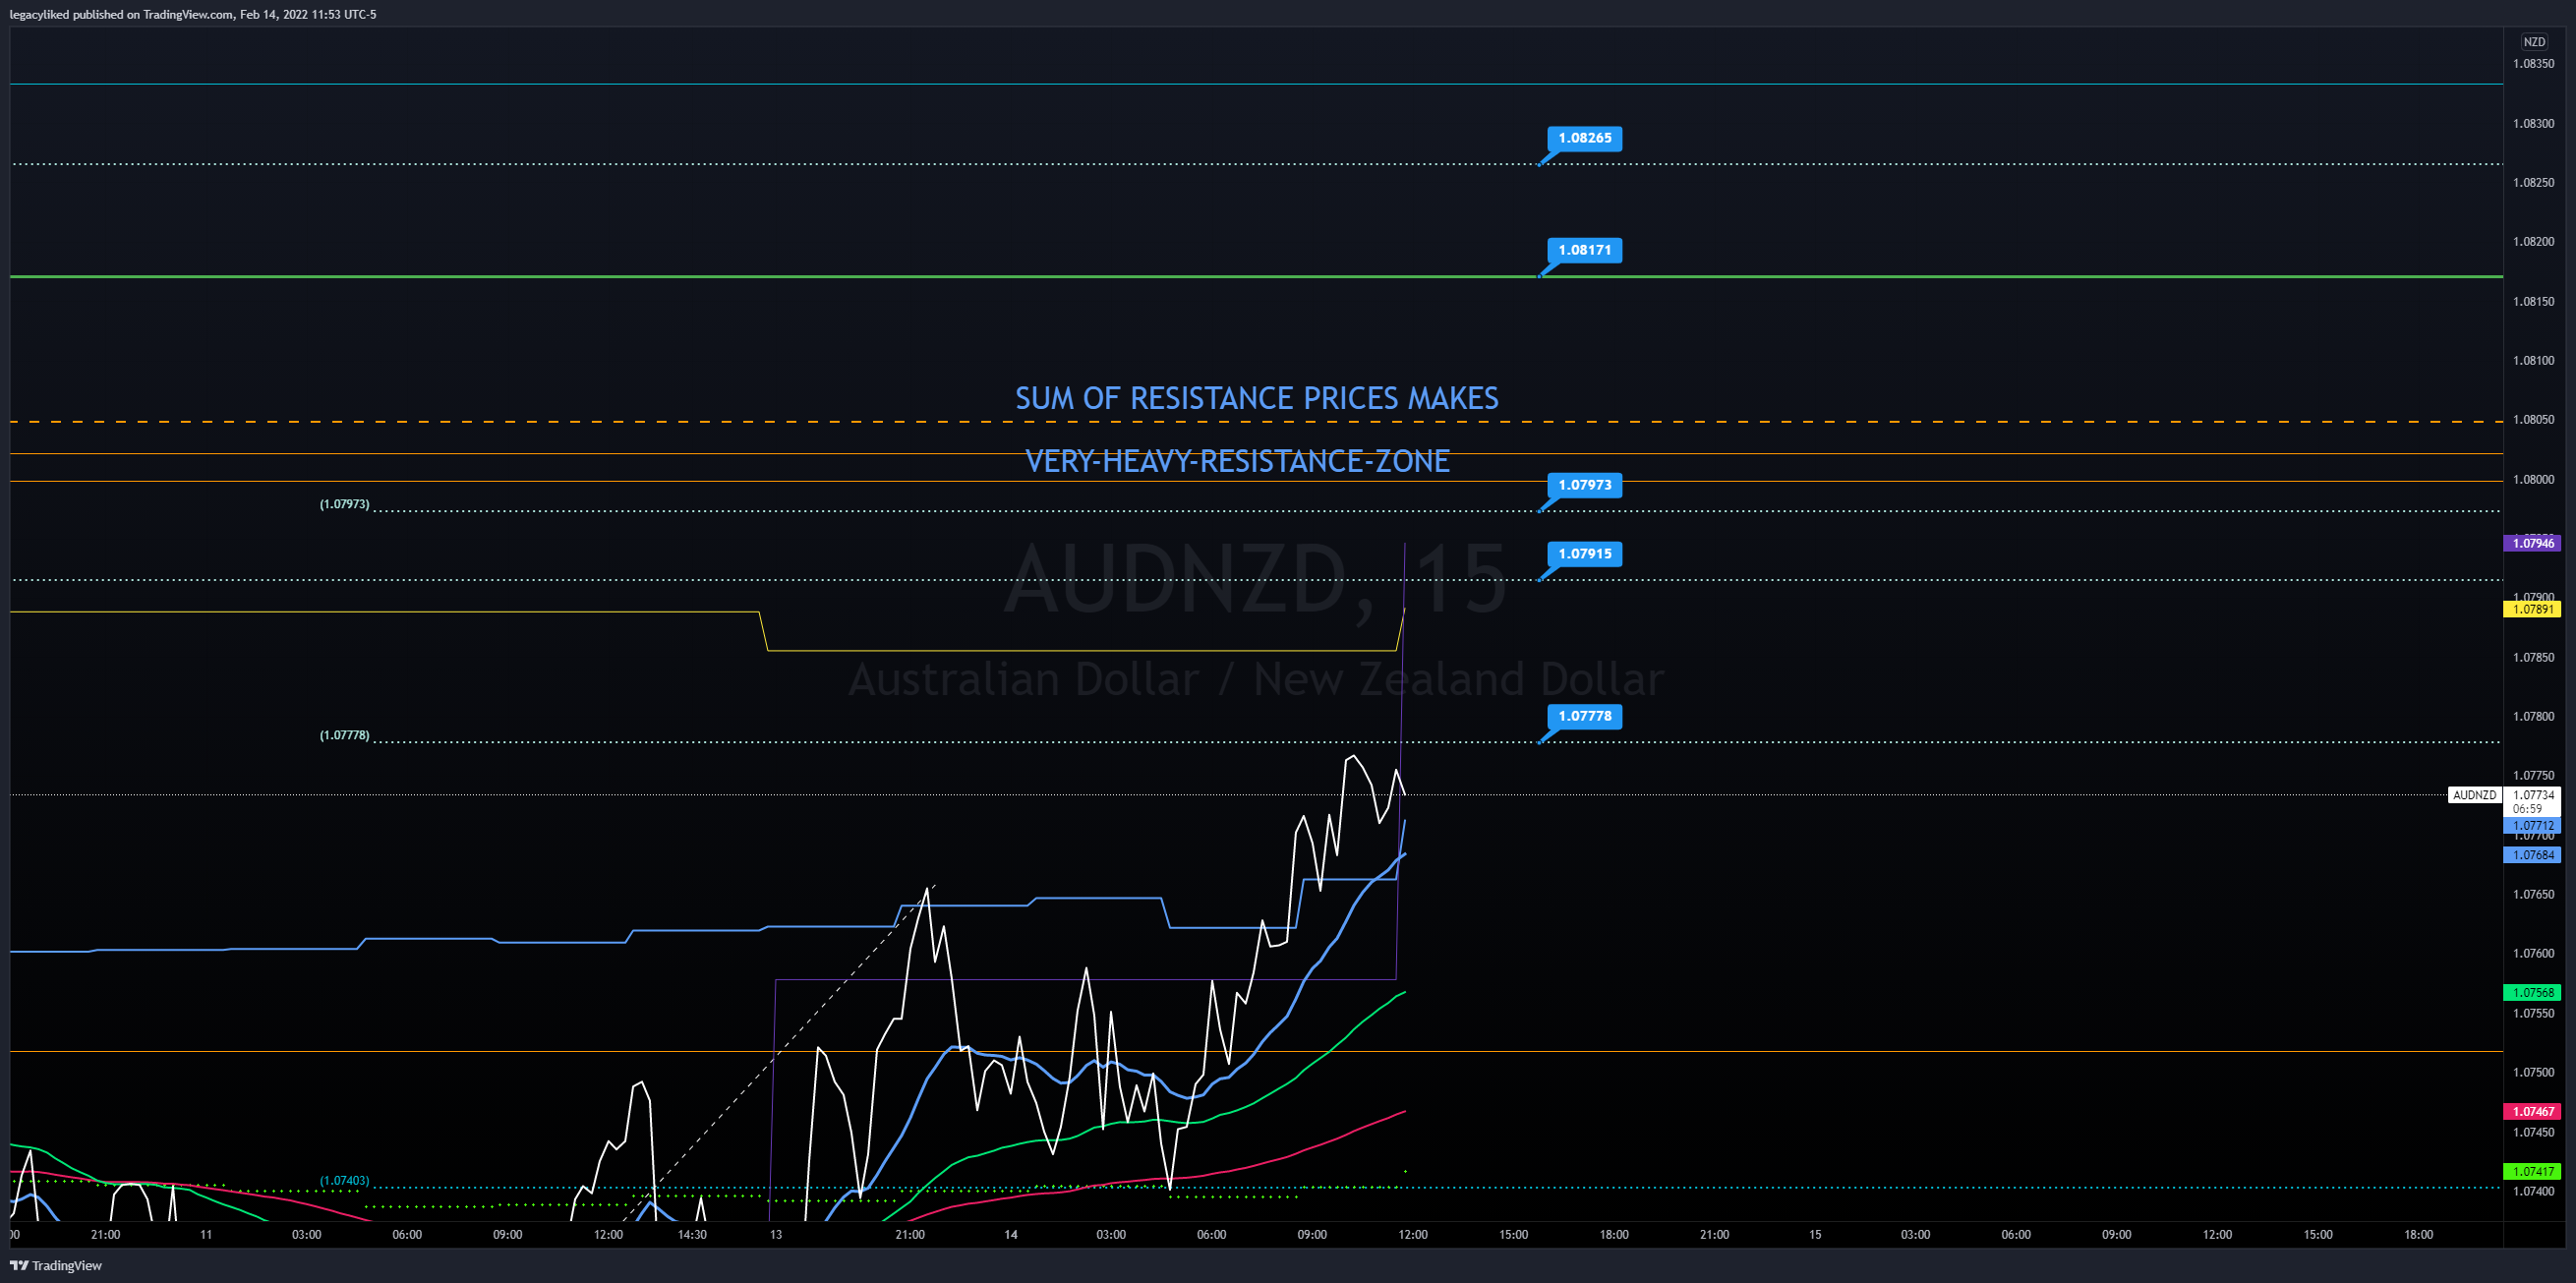Click the 'legacyliked published on TradingView.com' header
Viewport: 2576px width, 1283px height.
click(193, 14)
